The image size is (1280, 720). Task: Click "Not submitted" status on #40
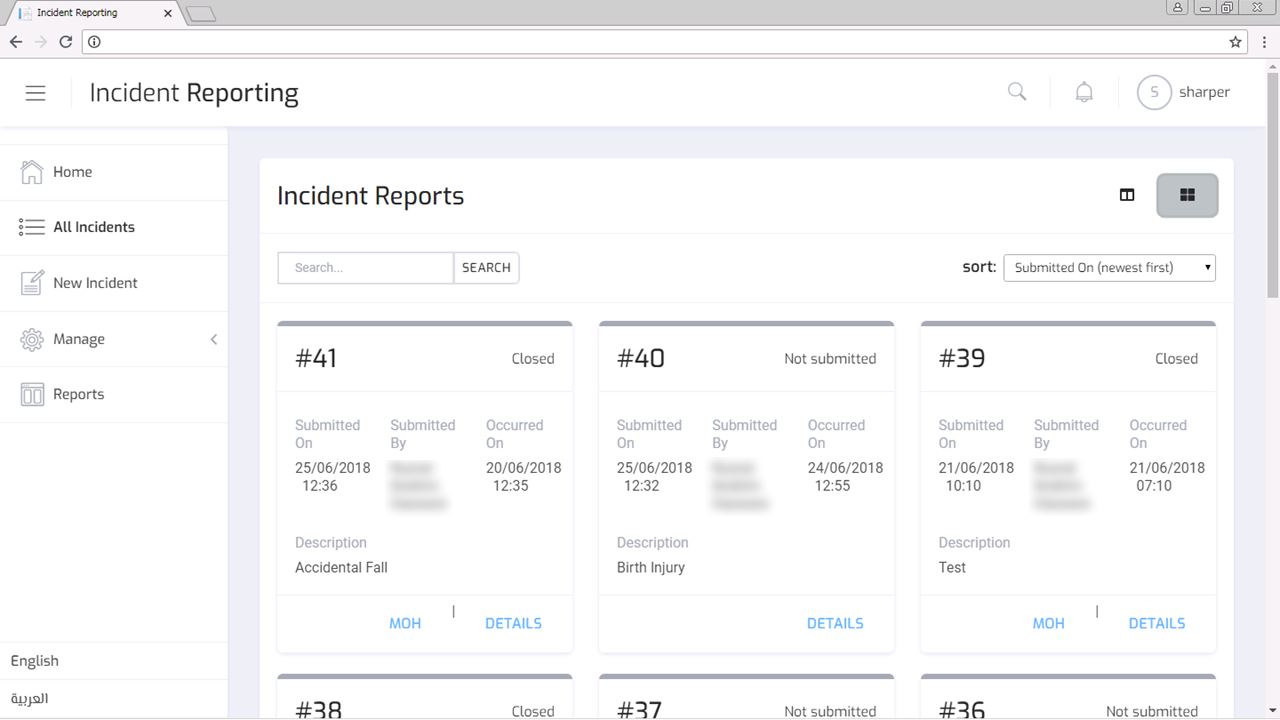[x=830, y=358]
